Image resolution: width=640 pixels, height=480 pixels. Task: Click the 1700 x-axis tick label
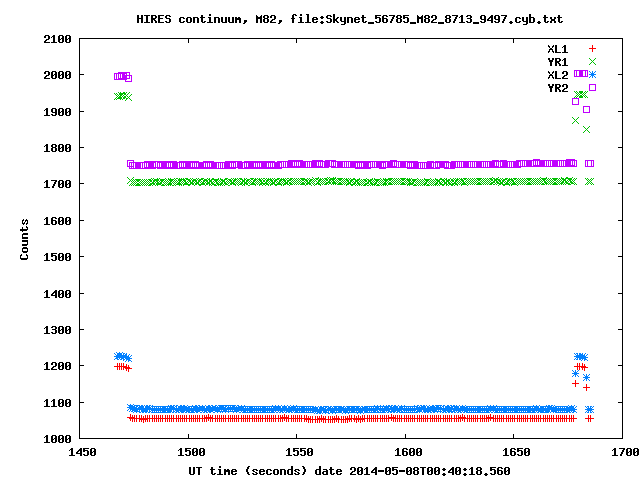click(x=625, y=452)
